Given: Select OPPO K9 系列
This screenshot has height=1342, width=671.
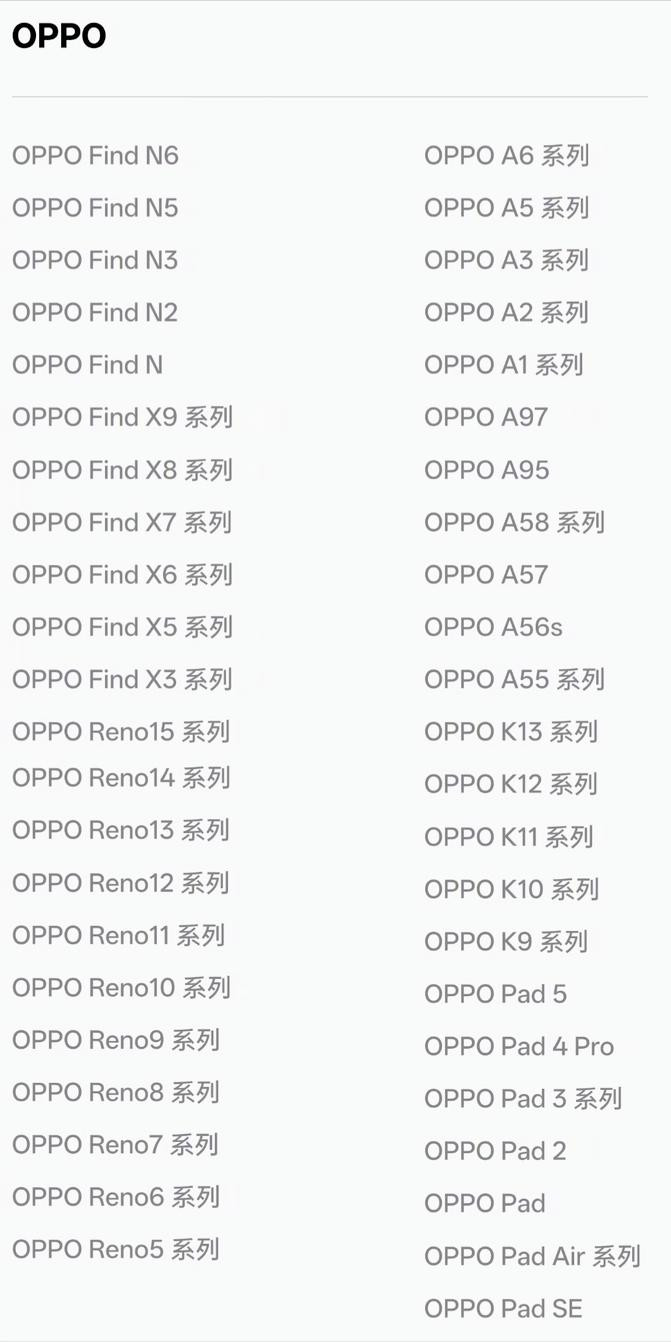Looking at the screenshot, I should click(x=505, y=942).
